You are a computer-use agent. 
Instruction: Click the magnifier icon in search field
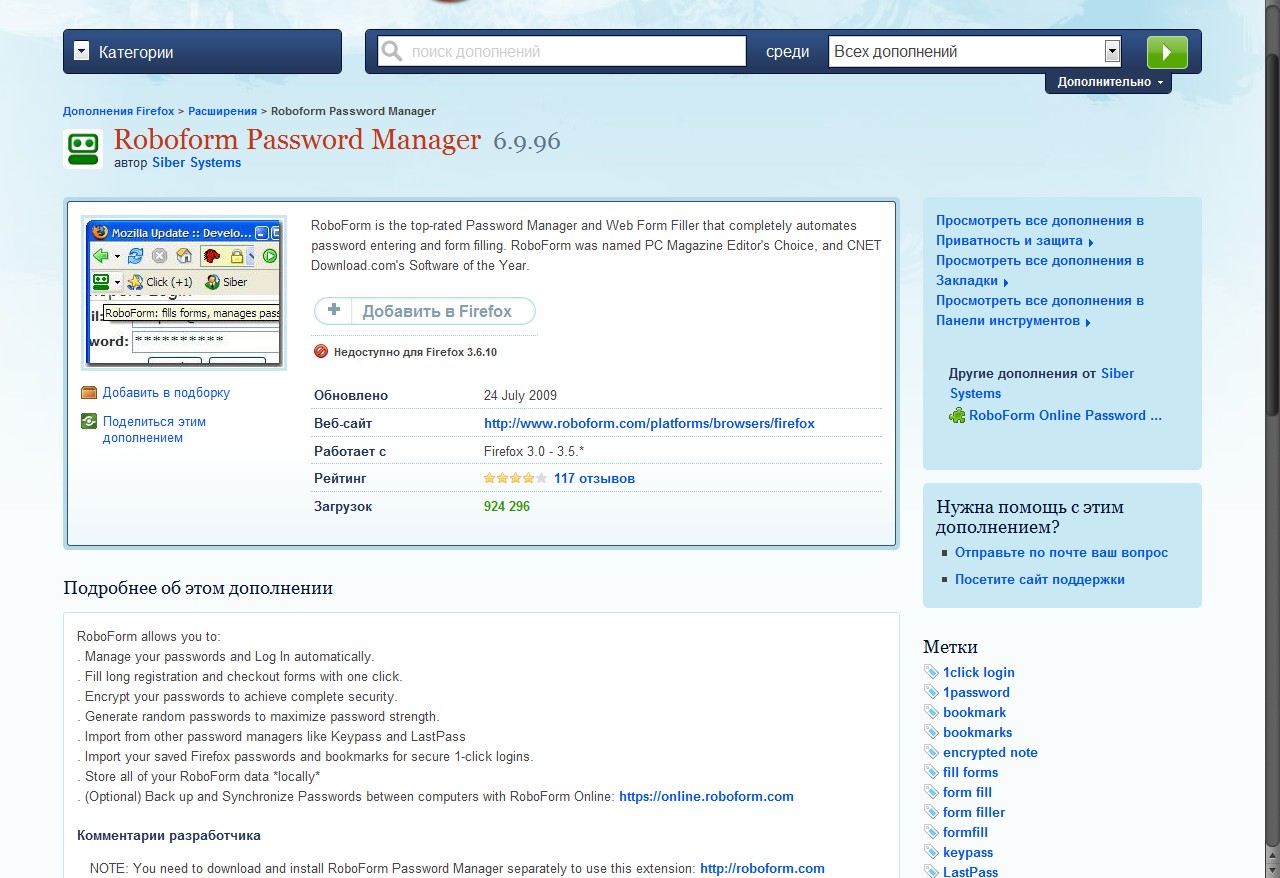click(392, 52)
